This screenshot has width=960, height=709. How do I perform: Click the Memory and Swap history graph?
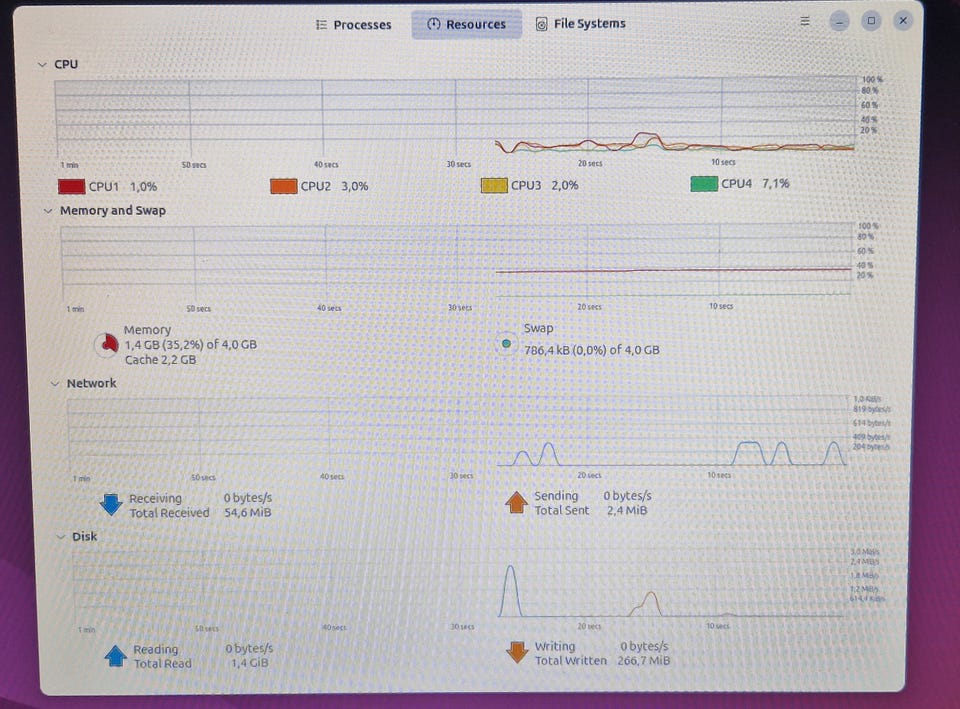click(x=457, y=263)
